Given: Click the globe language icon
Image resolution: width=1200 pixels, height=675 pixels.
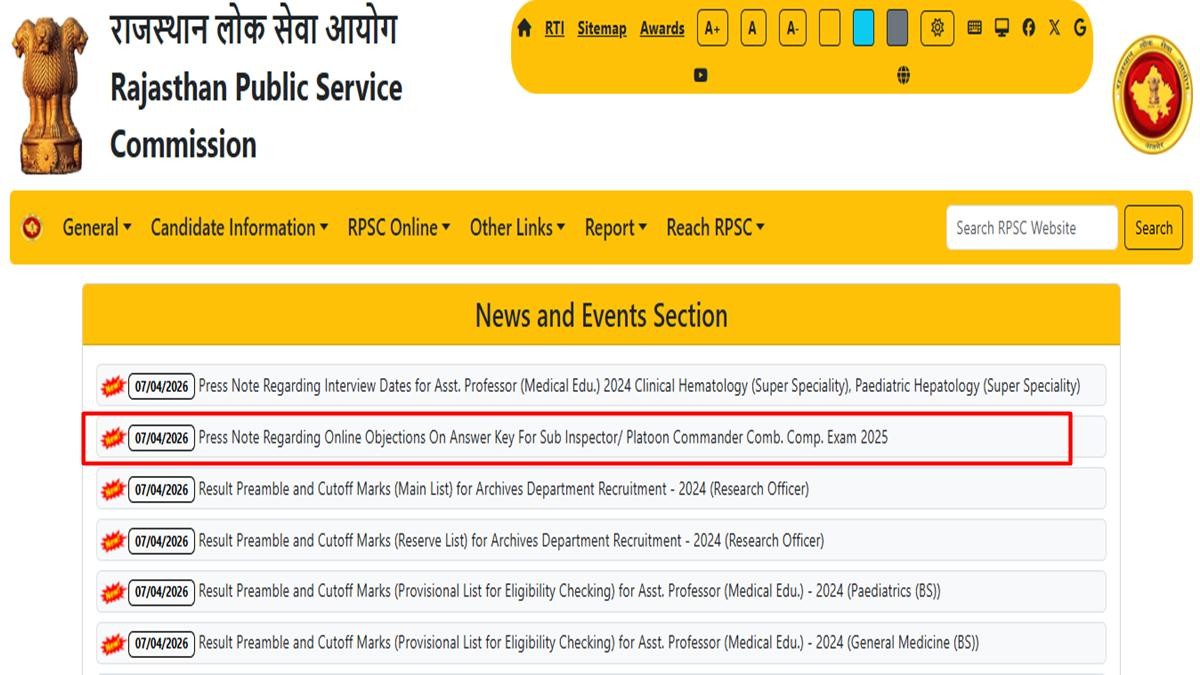Looking at the screenshot, I should pos(903,75).
